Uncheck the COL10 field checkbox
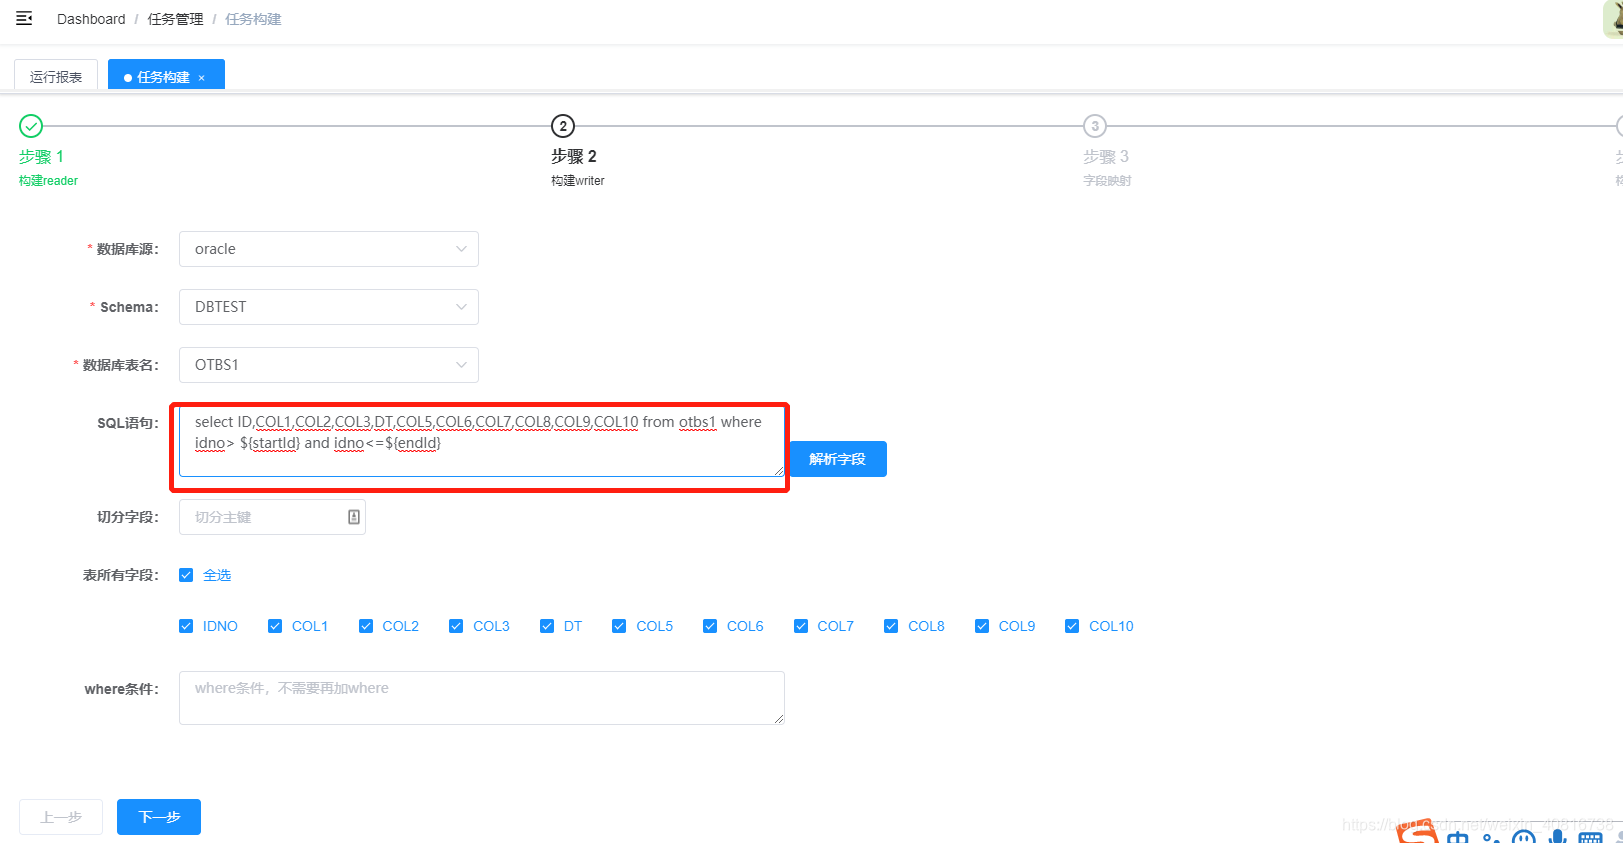Image resolution: width=1623 pixels, height=843 pixels. click(x=1072, y=626)
